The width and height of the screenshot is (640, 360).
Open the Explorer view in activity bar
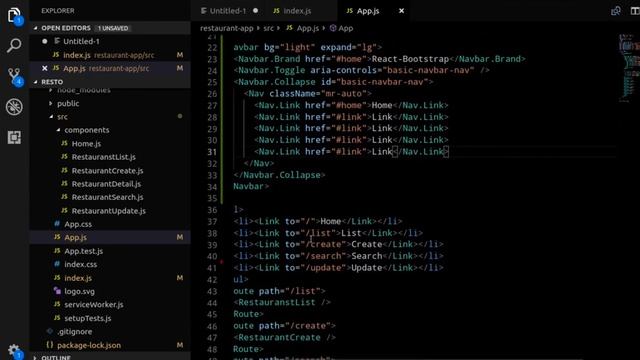click(x=14, y=16)
